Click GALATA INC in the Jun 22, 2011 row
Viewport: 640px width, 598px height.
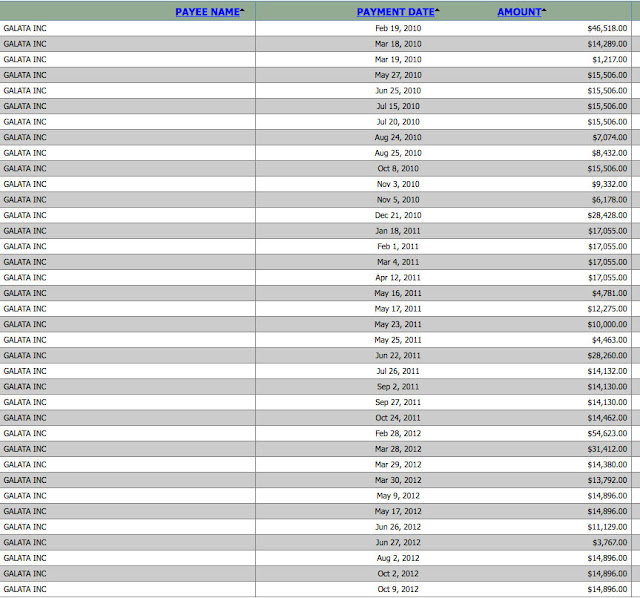point(25,356)
